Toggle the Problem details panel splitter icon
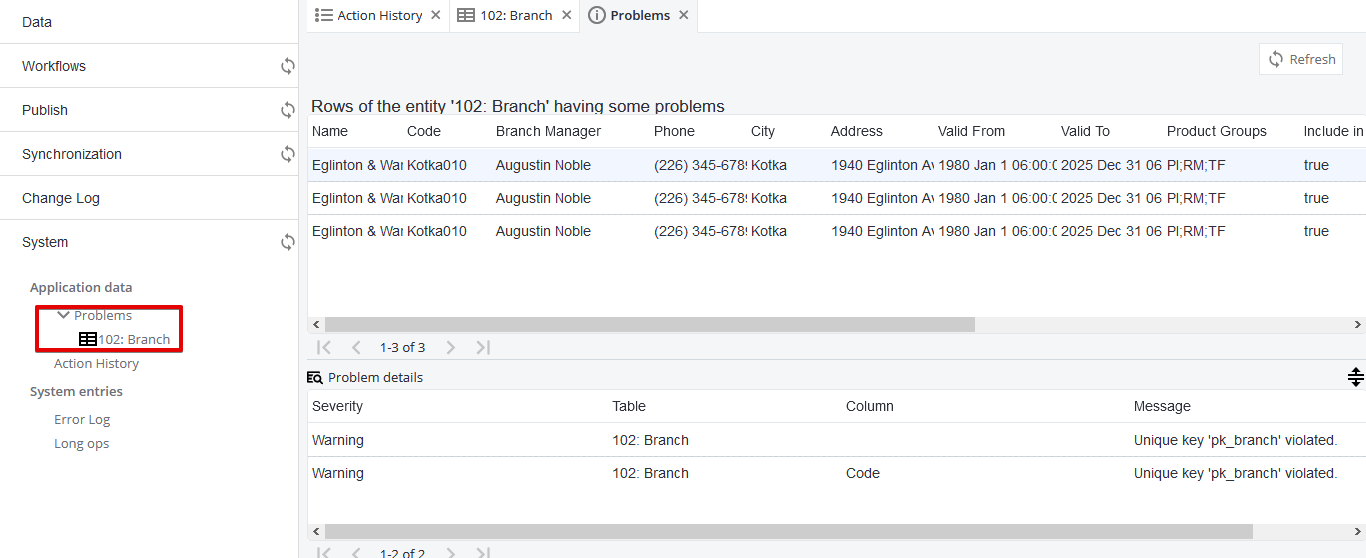Screen dimensions: 1366x558 (1355, 377)
